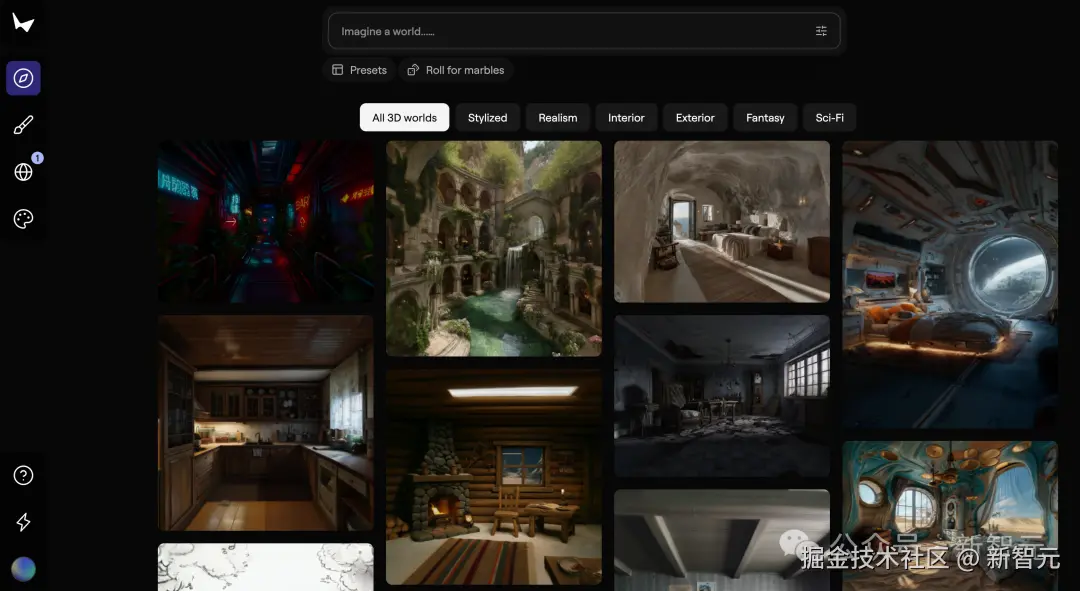Open the spaceship bedroom world thumbnail
The image size is (1080, 591).
[x=950, y=284]
